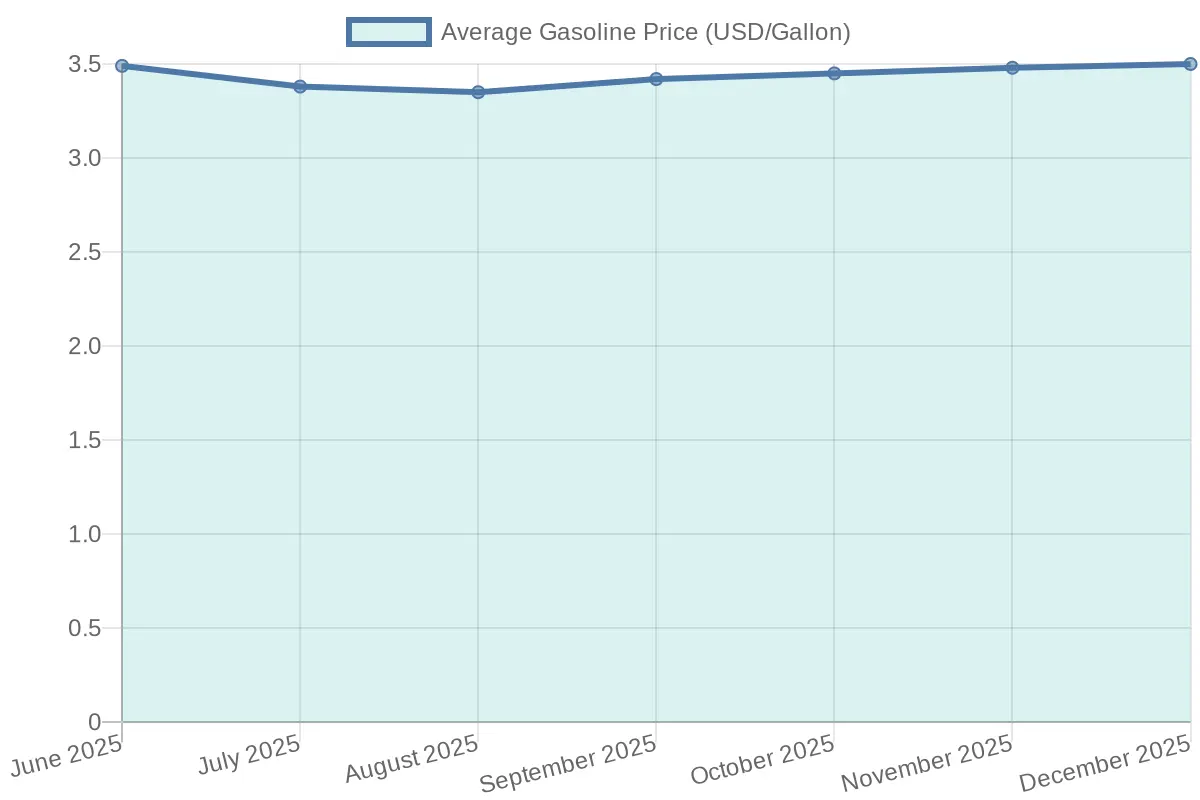This screenshot has width=1200, height=800.
Task: Select the December 2025 data point
Action: pyautogui.click(x=1190, y=64)
